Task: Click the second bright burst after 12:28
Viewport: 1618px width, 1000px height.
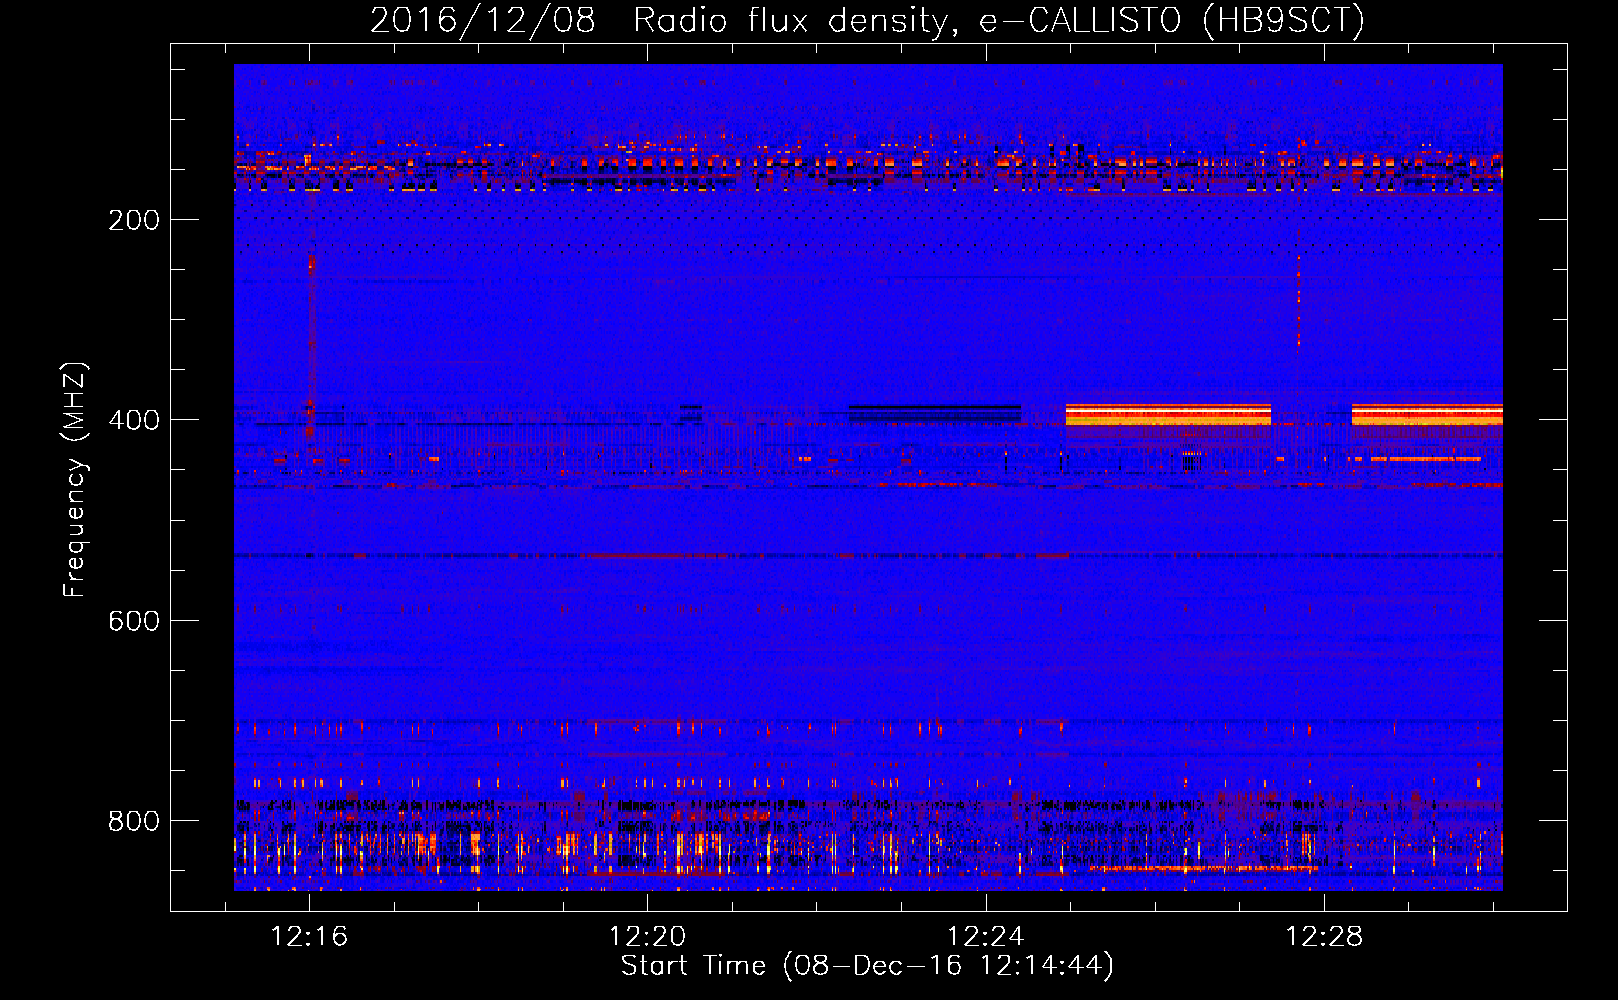Action: pyautogui.click(x=1427, y=414)
